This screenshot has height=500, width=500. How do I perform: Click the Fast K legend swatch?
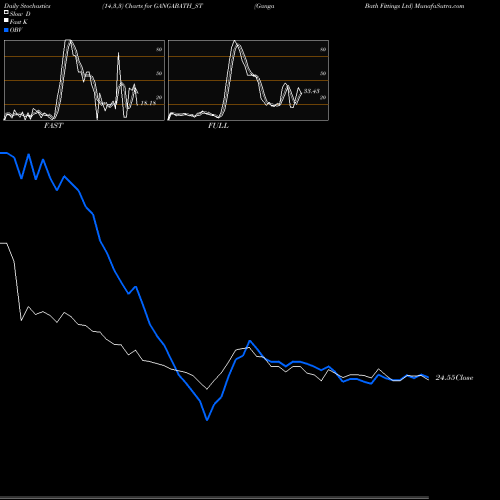[6, 20]
